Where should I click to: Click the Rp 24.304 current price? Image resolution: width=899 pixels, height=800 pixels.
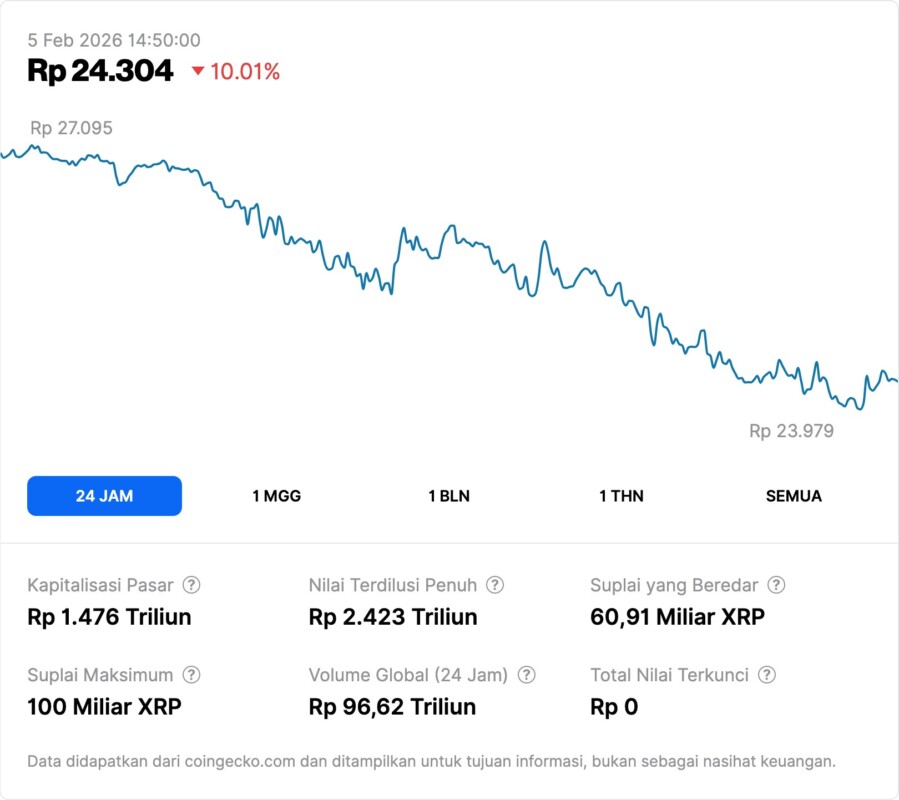click(100, 71)
